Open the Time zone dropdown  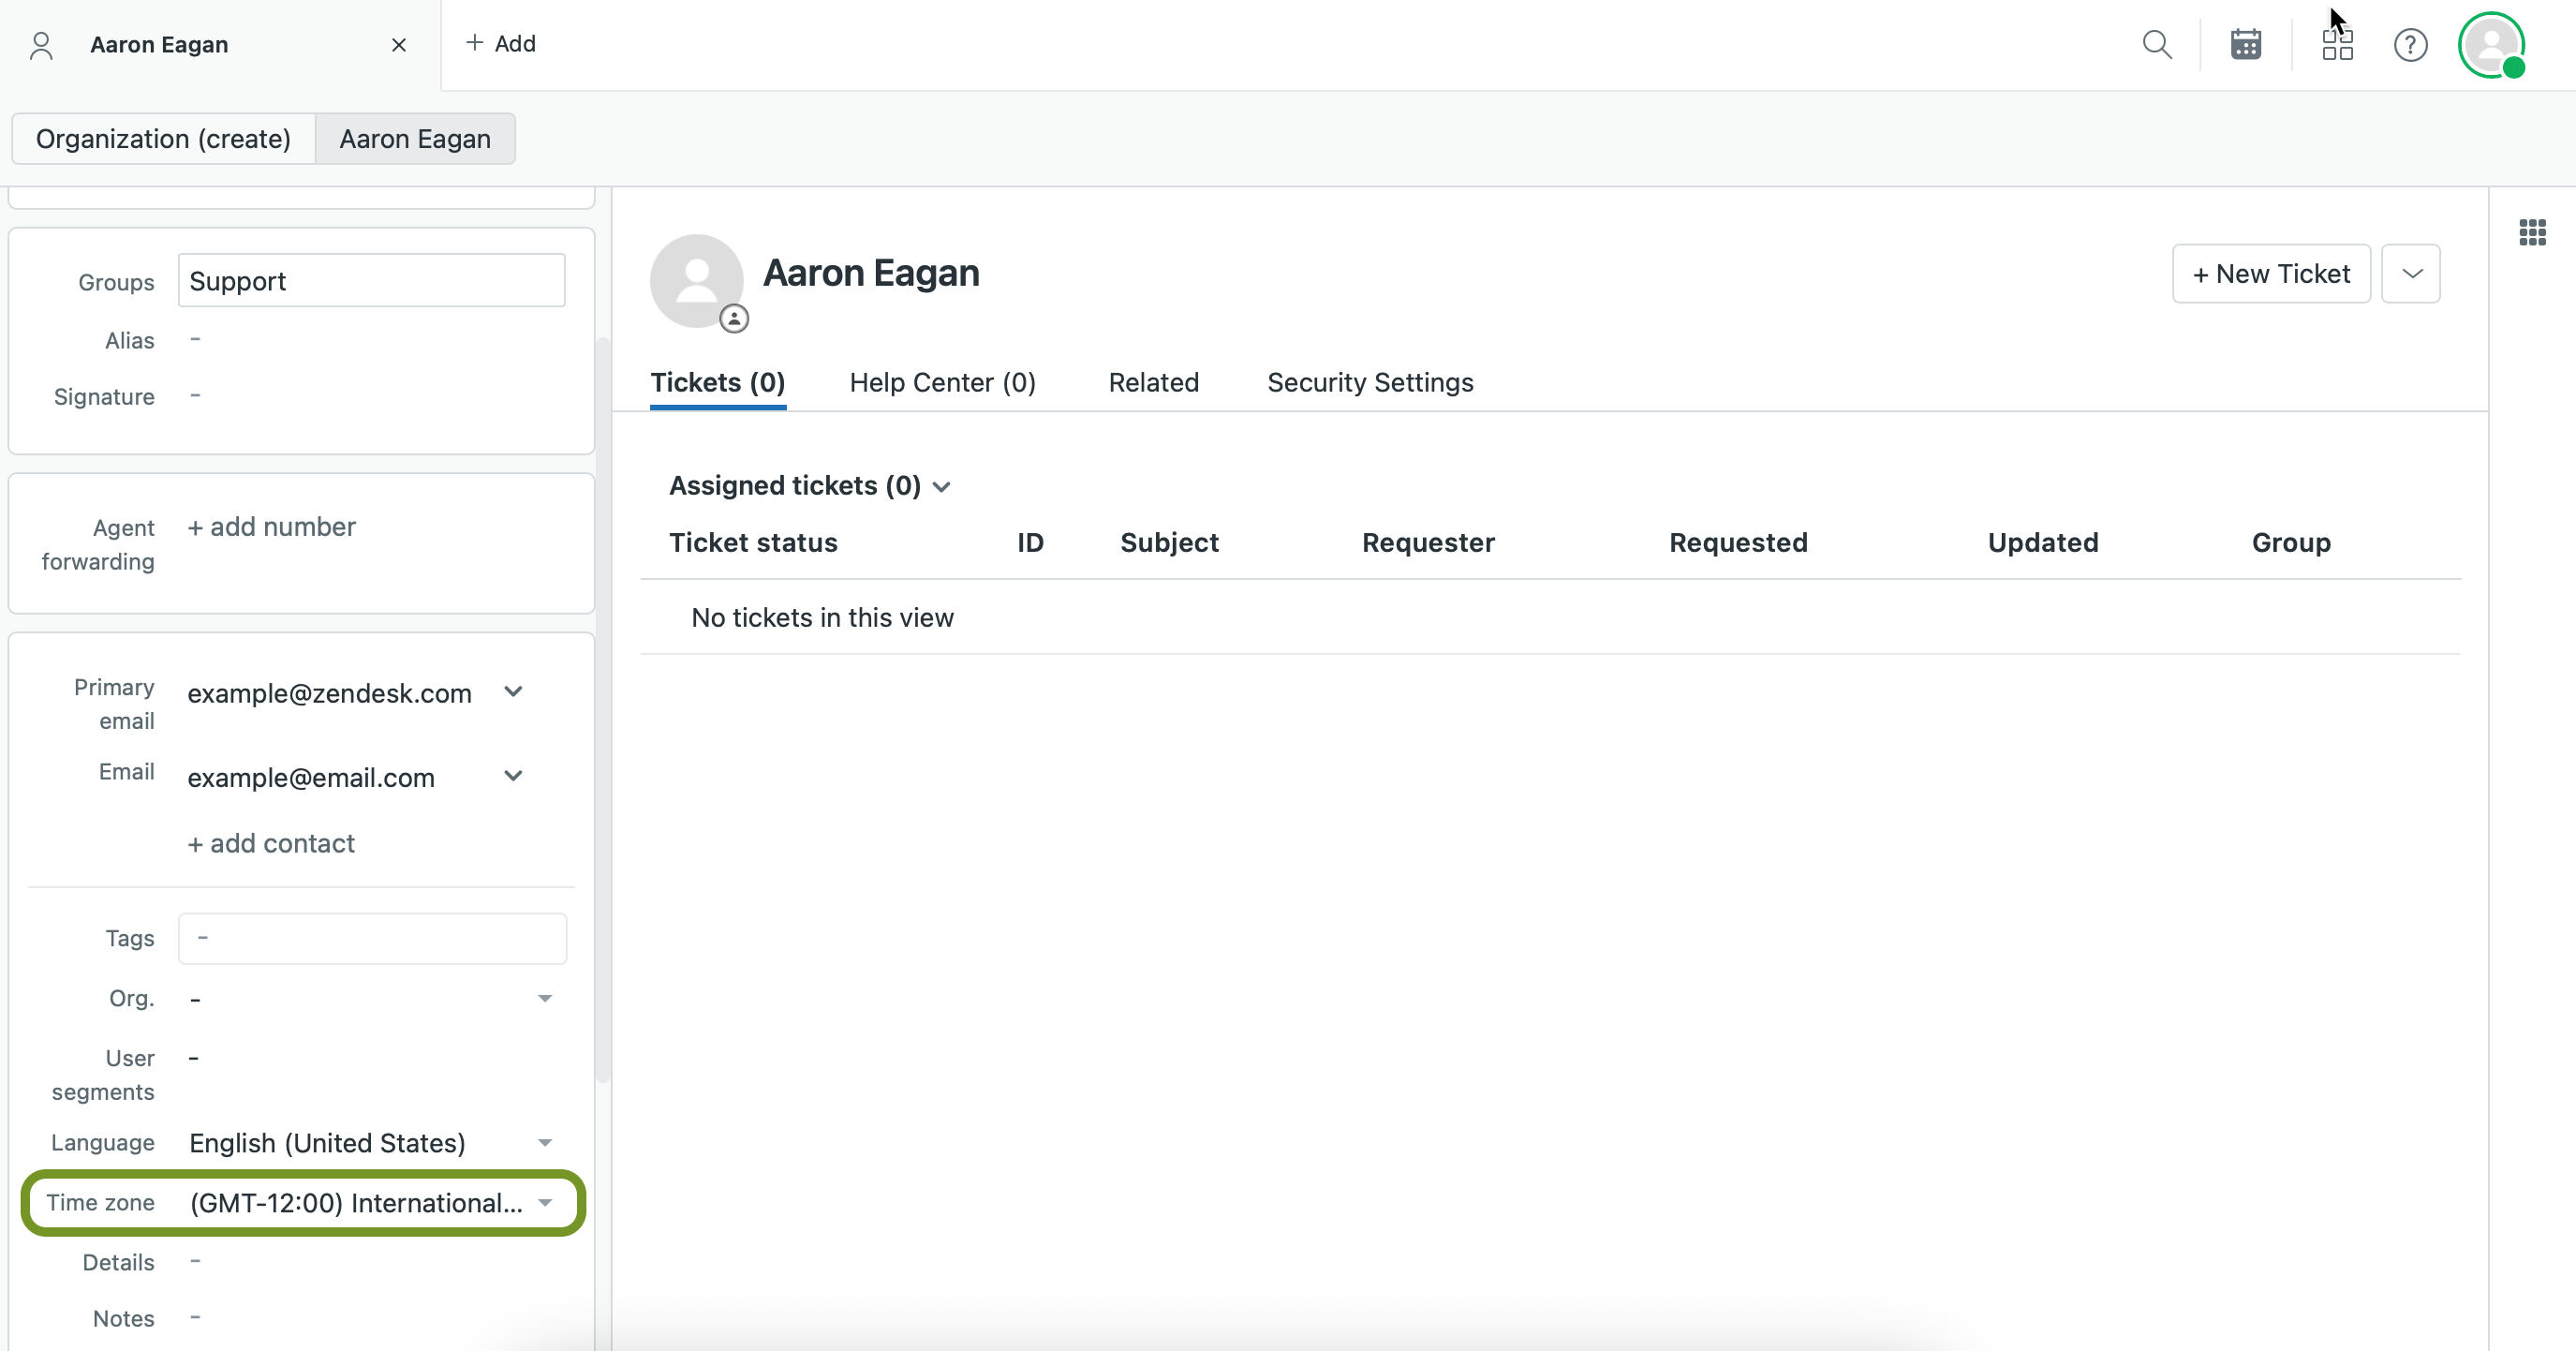545,1202
